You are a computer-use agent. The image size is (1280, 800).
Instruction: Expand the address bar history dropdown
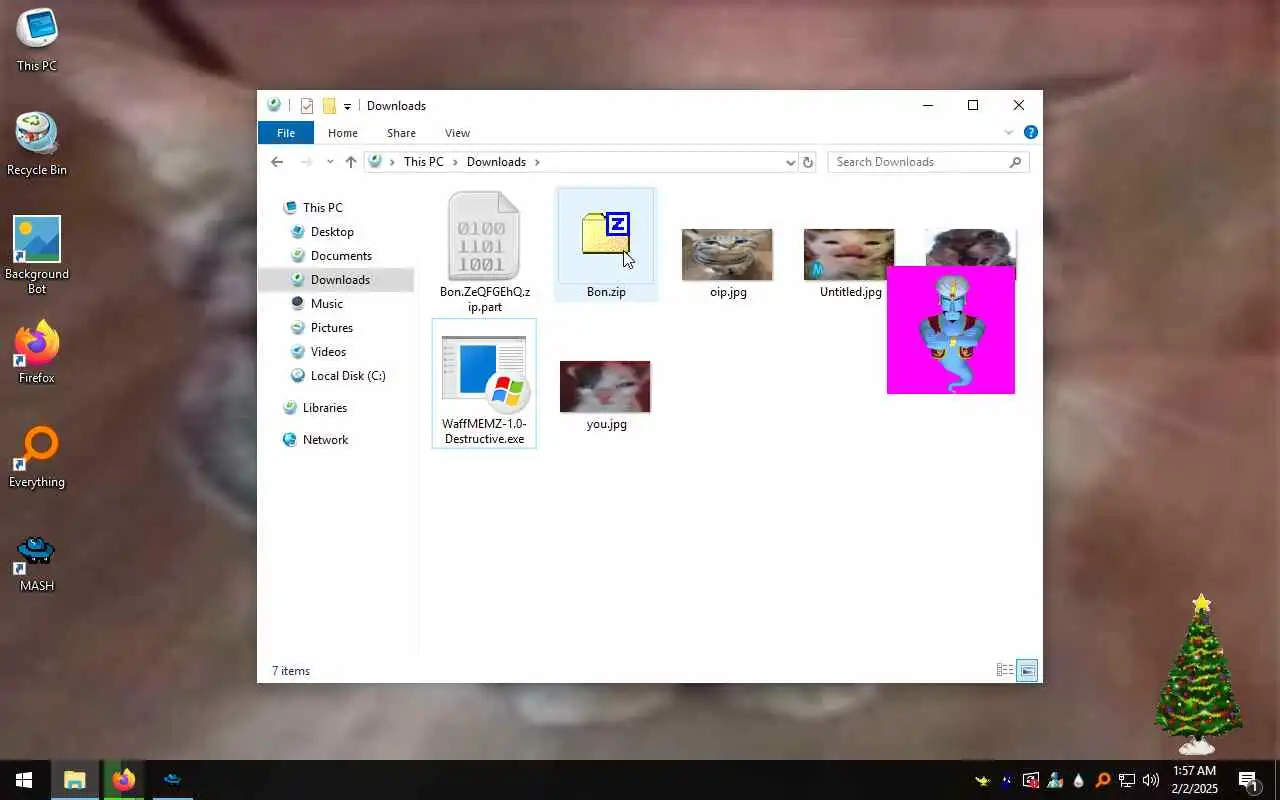(x=790, y=162)
